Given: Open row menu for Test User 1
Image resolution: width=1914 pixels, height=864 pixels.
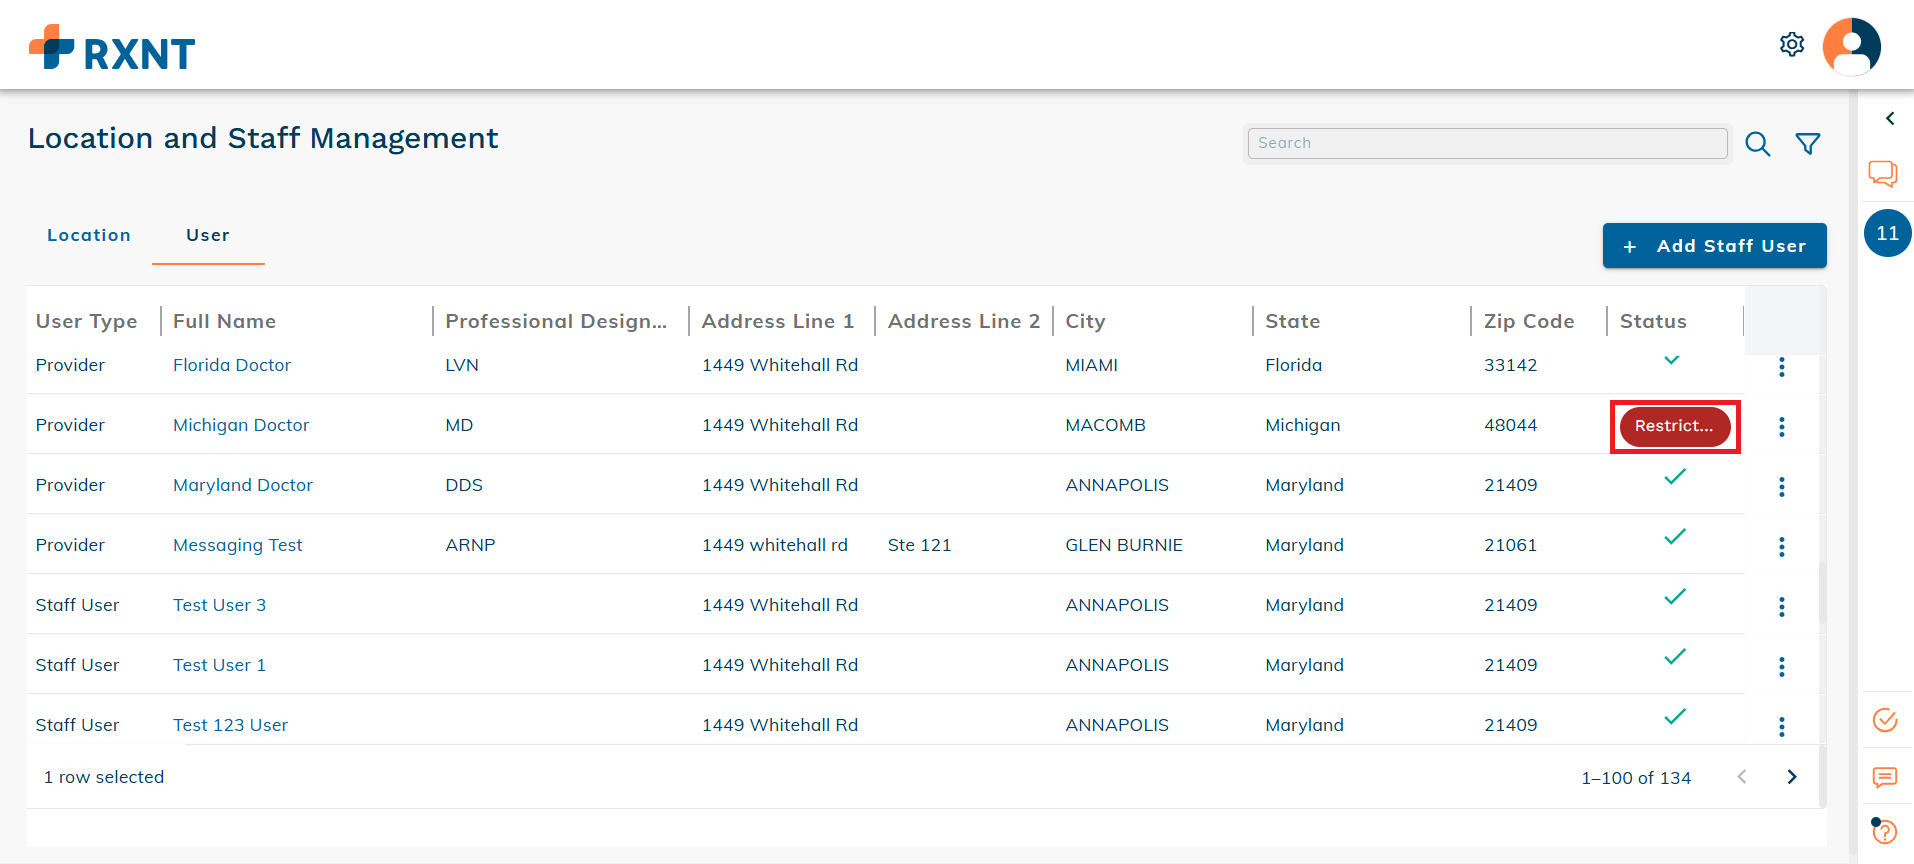Looking at the screenshot, I should point(1782,667).
